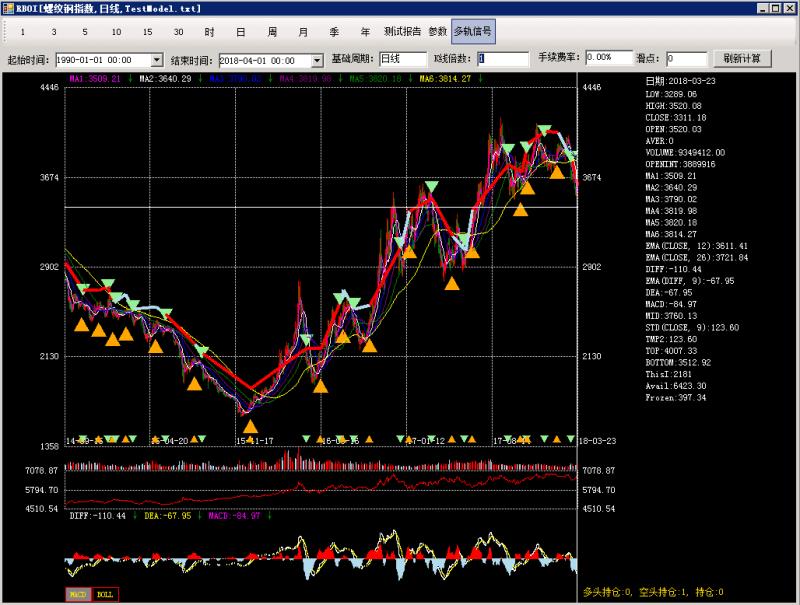This screenshot has width=800, height=605.
Task: Click the green arrow beside MA1 value
Action: [x=130, y=78]
